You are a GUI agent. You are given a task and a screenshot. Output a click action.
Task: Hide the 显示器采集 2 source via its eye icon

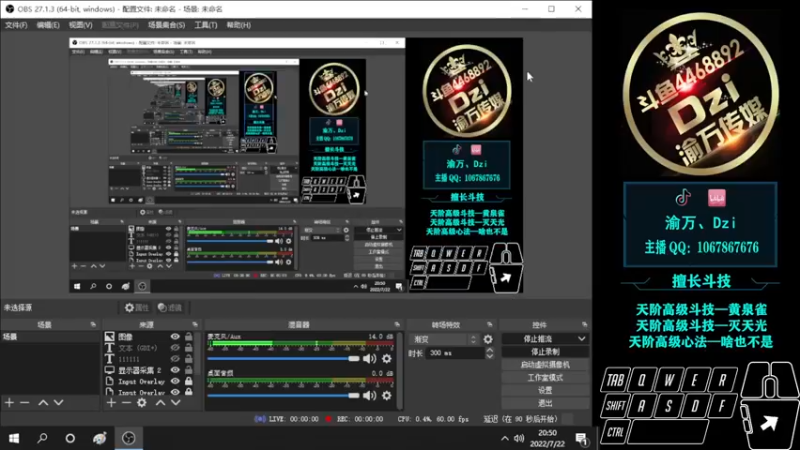pos(175,370)
